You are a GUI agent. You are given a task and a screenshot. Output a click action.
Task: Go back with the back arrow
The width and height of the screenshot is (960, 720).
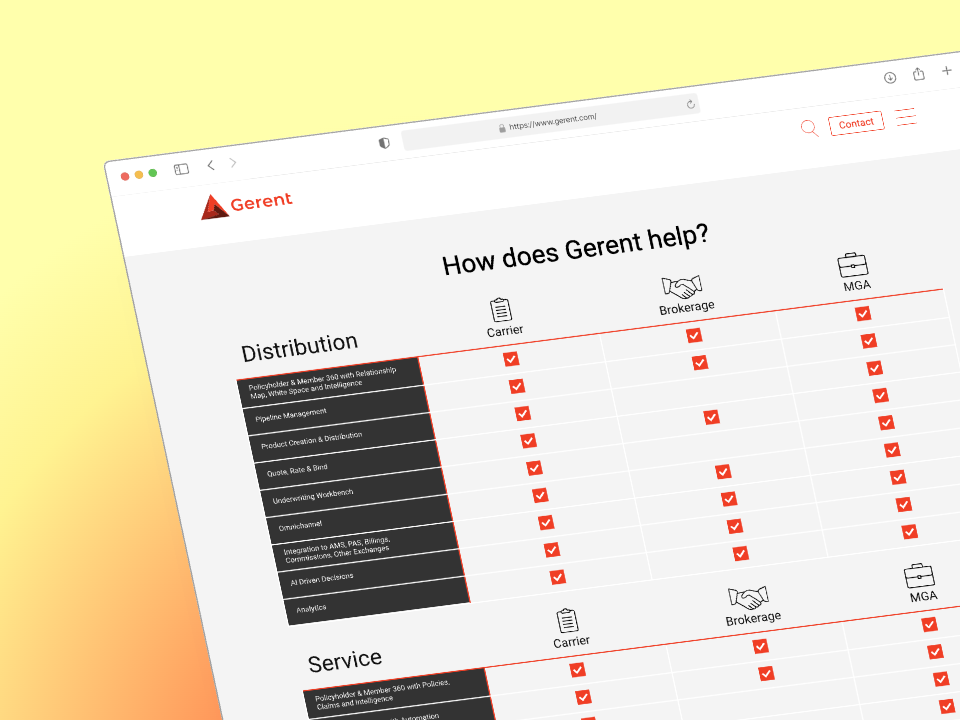pos(211,165)
